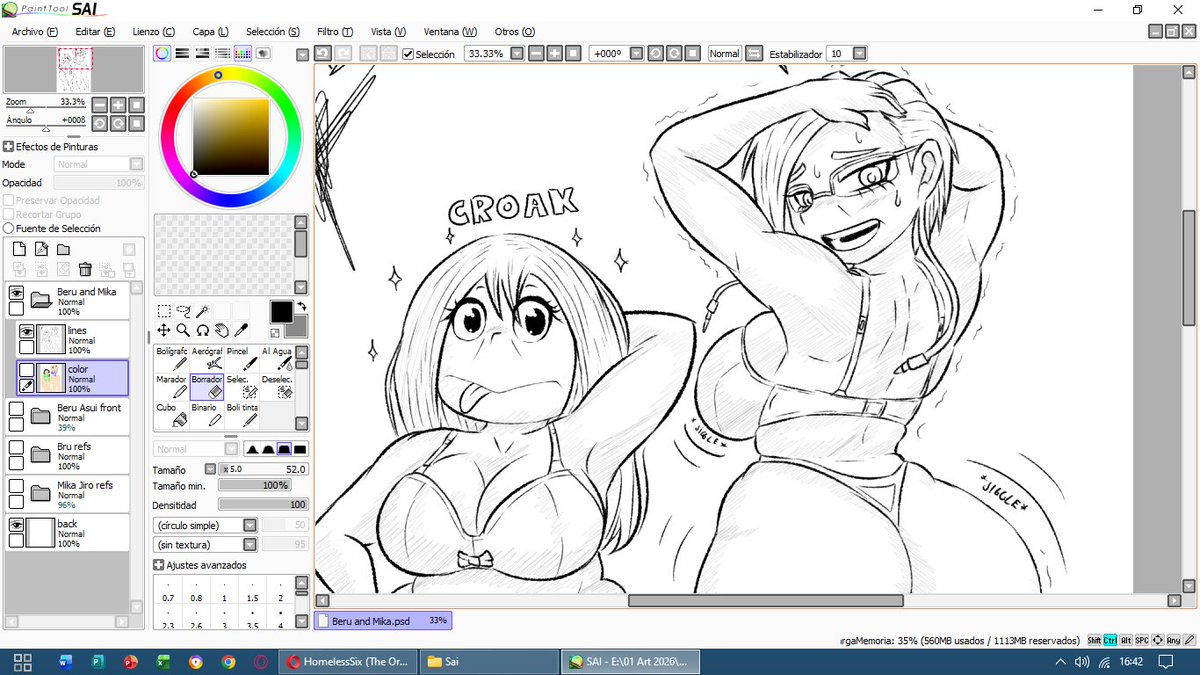Viewport: 1200px width, 675px height.
Task: Select the Marador marker tool
Action: tap(172, 386)
